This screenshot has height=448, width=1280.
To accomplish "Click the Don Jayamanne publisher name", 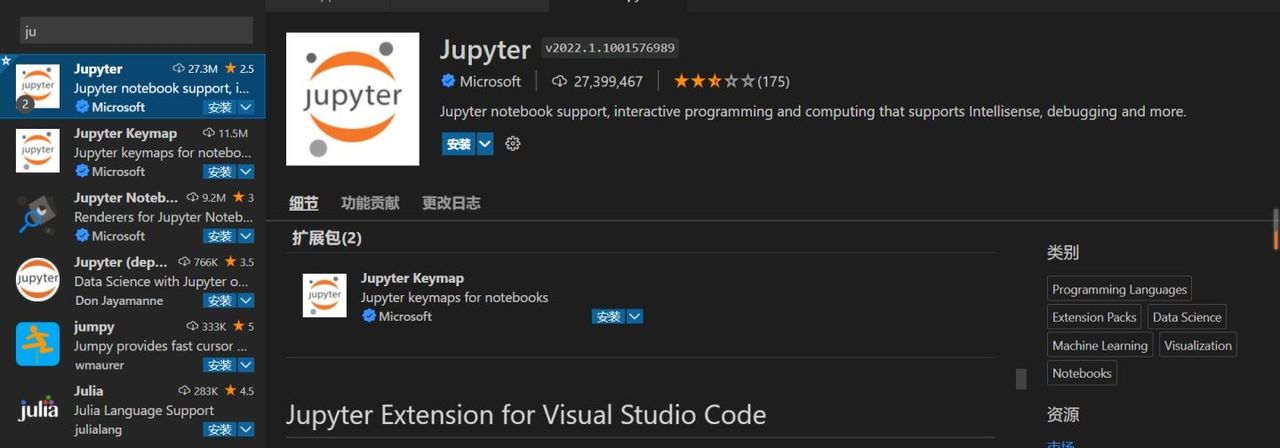I will click(118, 300).
